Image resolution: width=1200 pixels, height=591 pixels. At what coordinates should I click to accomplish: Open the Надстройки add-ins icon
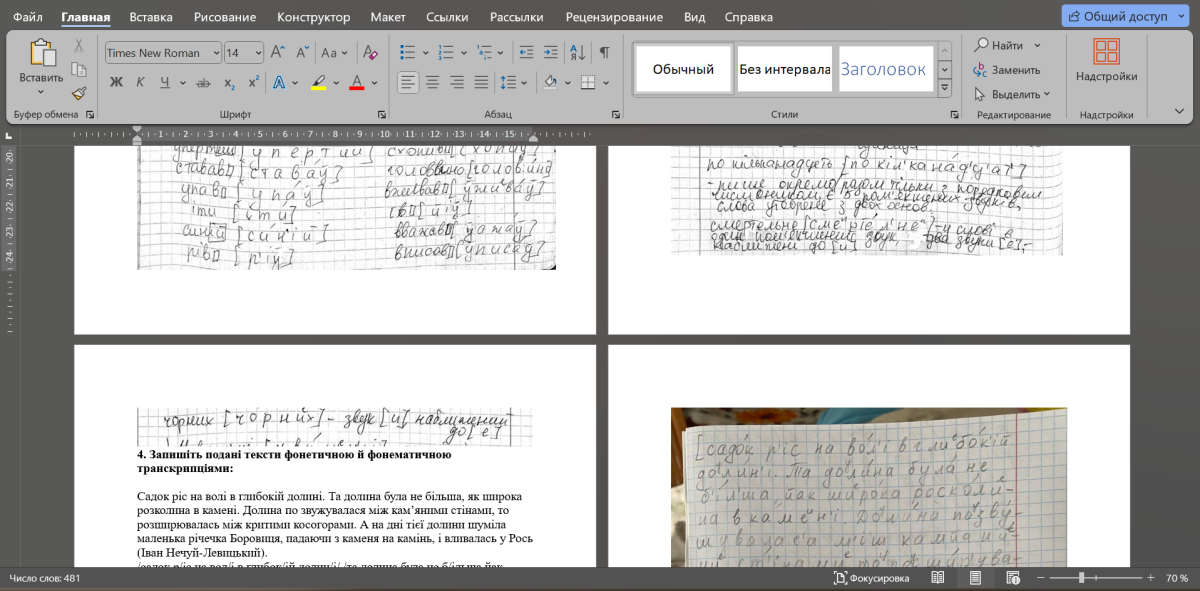point(1106,51)
